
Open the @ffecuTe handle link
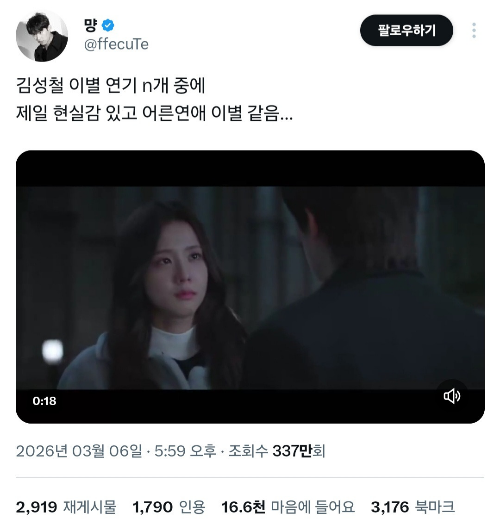116,44
